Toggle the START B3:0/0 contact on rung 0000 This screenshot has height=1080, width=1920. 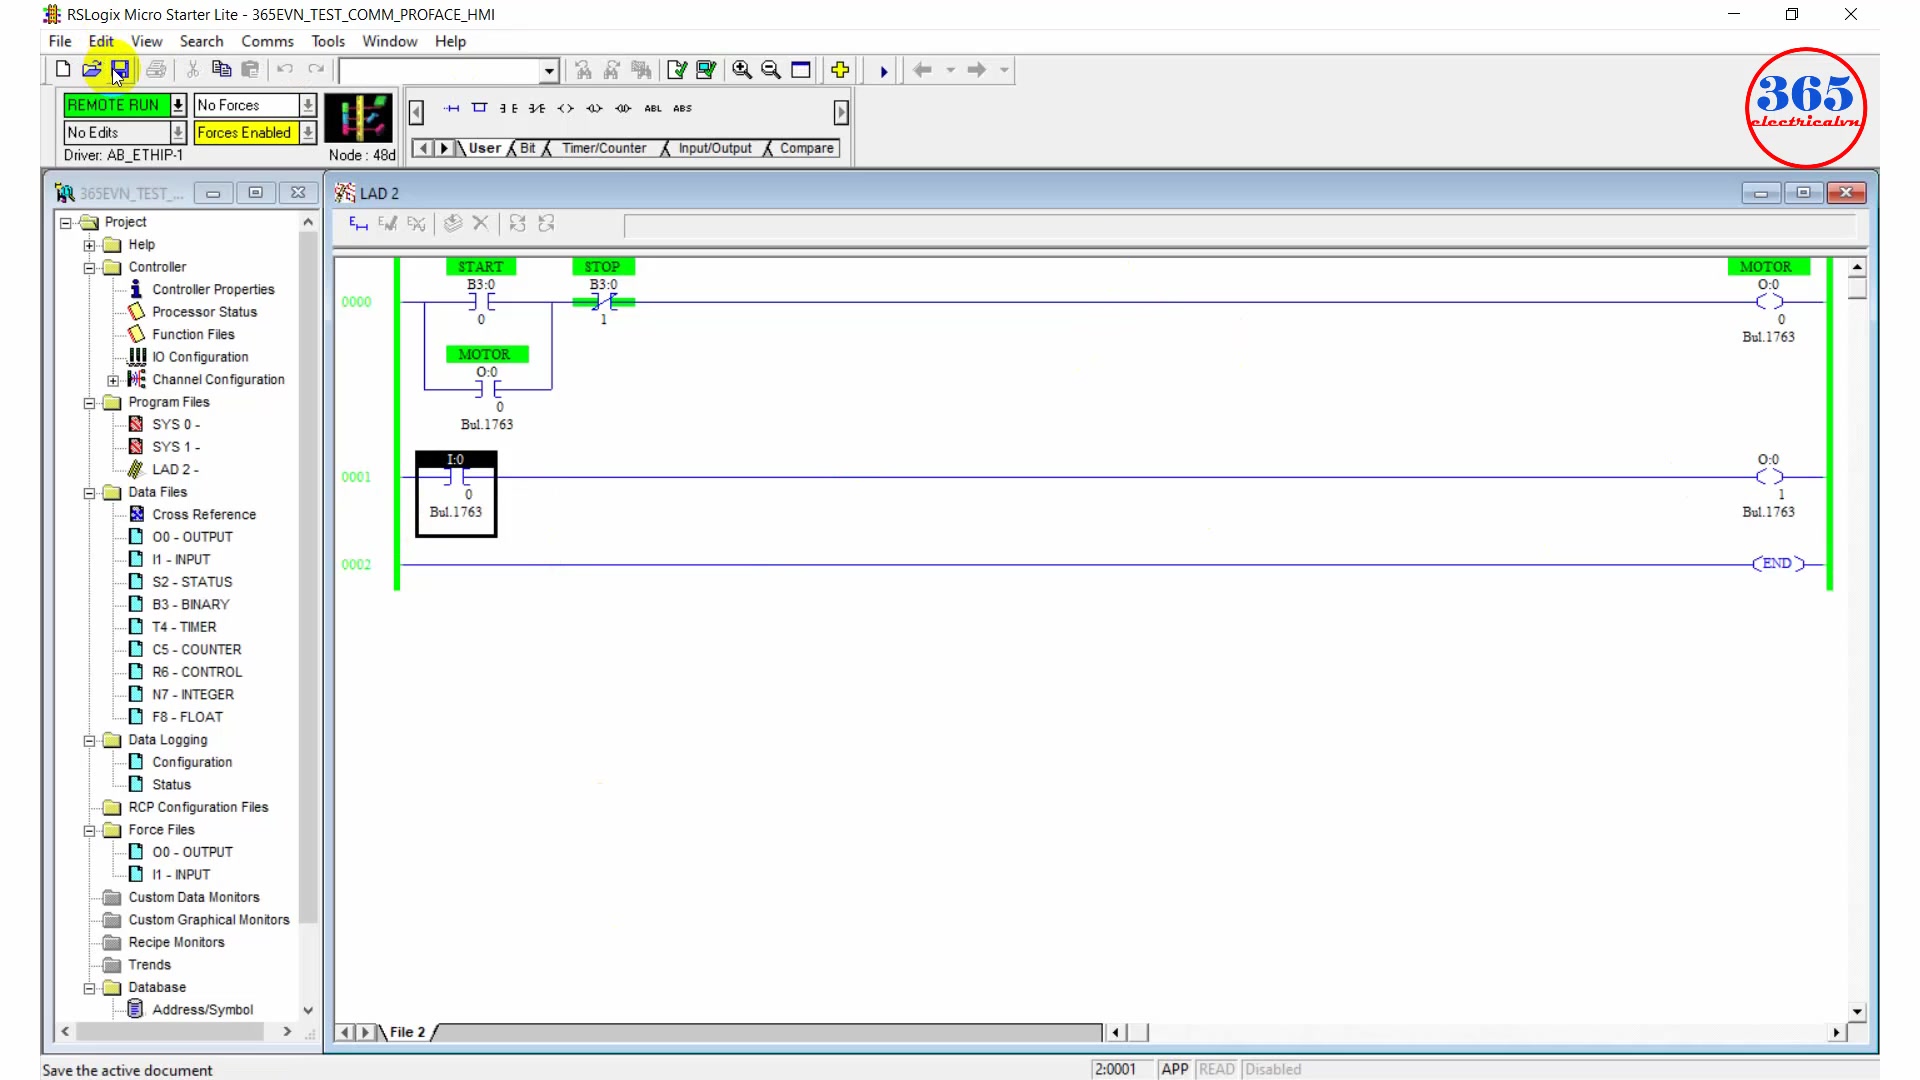point(481,302)
